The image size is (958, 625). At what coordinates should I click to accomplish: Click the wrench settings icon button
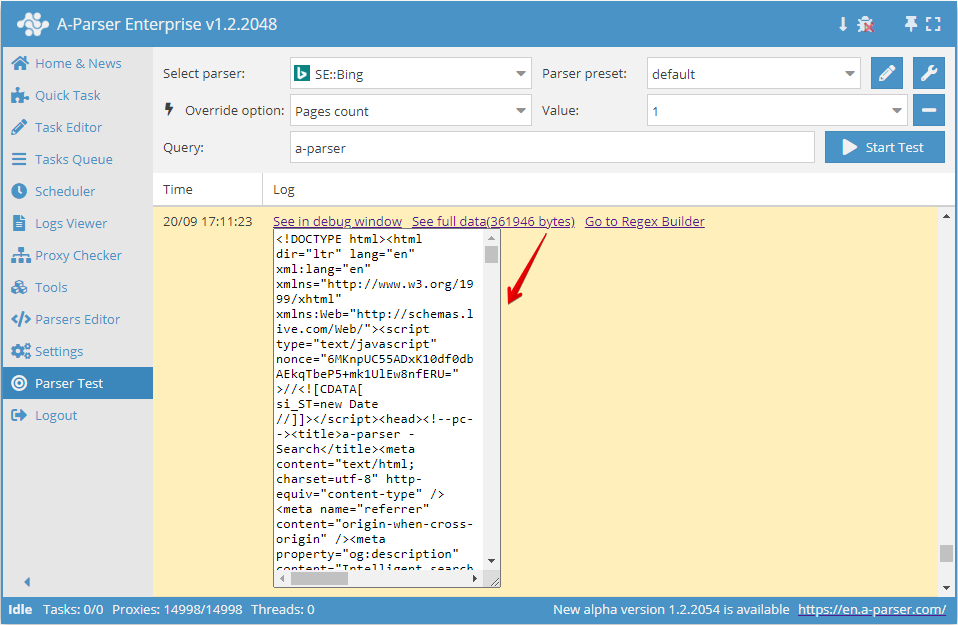click(928, 73)
